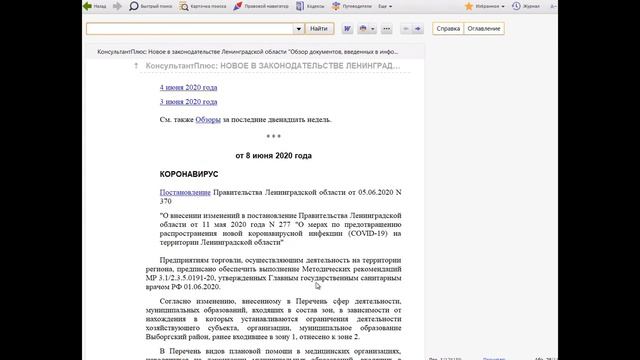The image size is (640, 360).
Task: Go to previous search result arrow
Action: click(x=406, y=29)
